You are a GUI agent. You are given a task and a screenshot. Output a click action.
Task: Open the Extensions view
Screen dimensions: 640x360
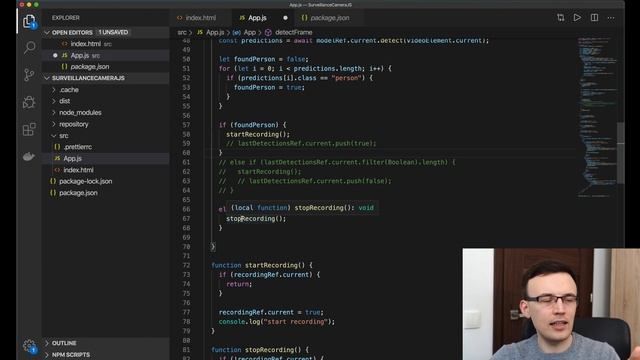point(29,129)
